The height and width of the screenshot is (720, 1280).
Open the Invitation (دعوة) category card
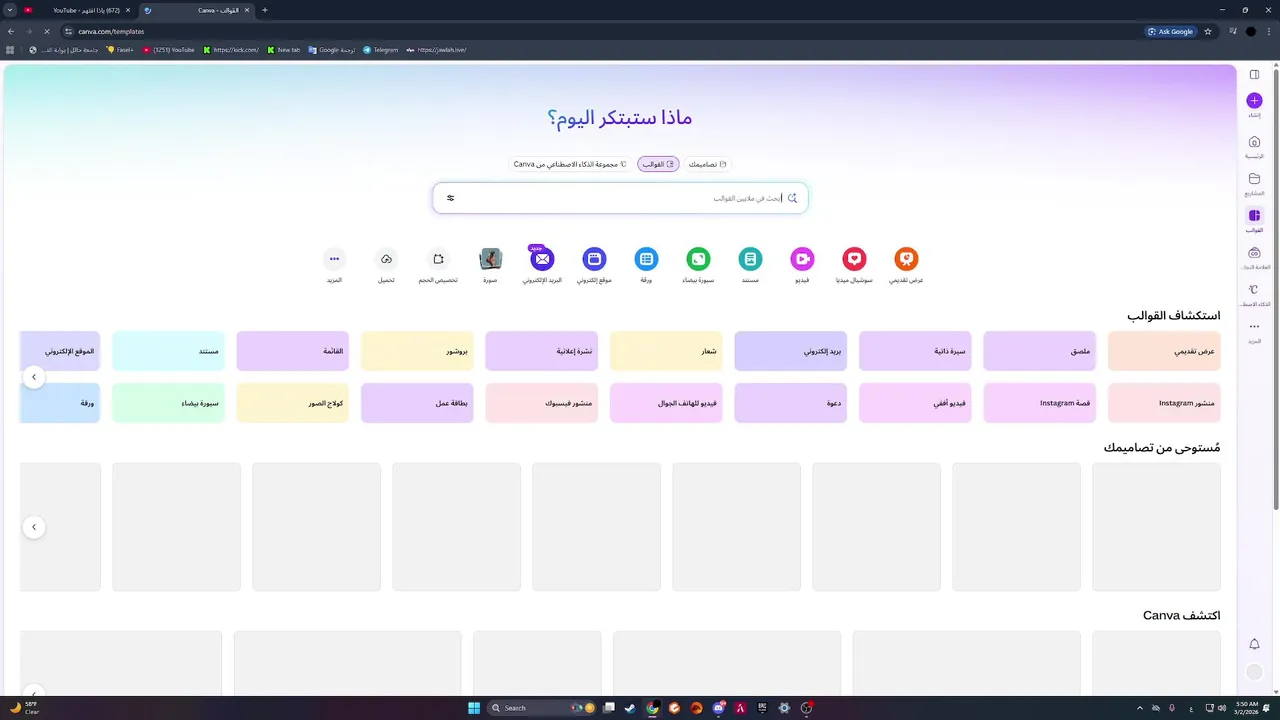(x=790, y=403)
